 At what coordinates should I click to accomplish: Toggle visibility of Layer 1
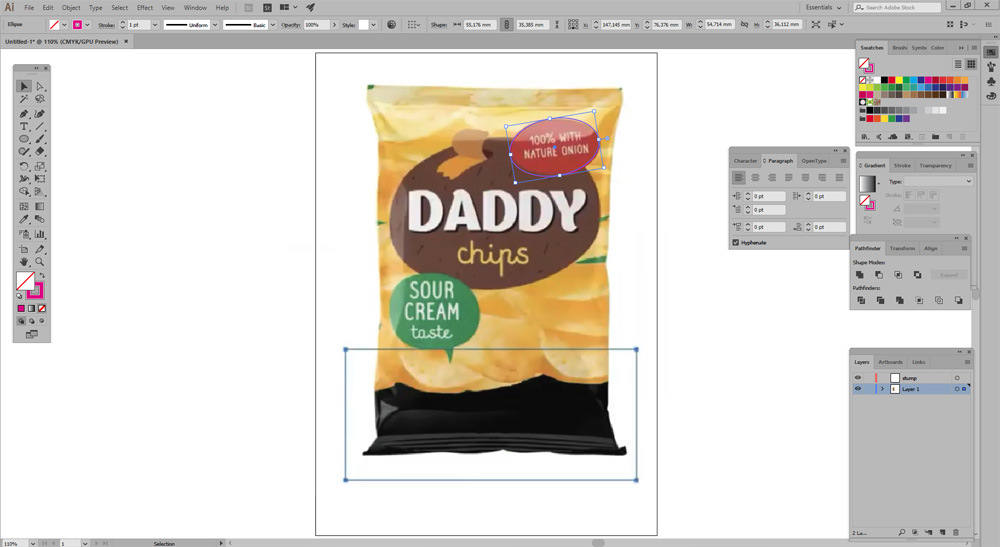(x=858, y=389)
